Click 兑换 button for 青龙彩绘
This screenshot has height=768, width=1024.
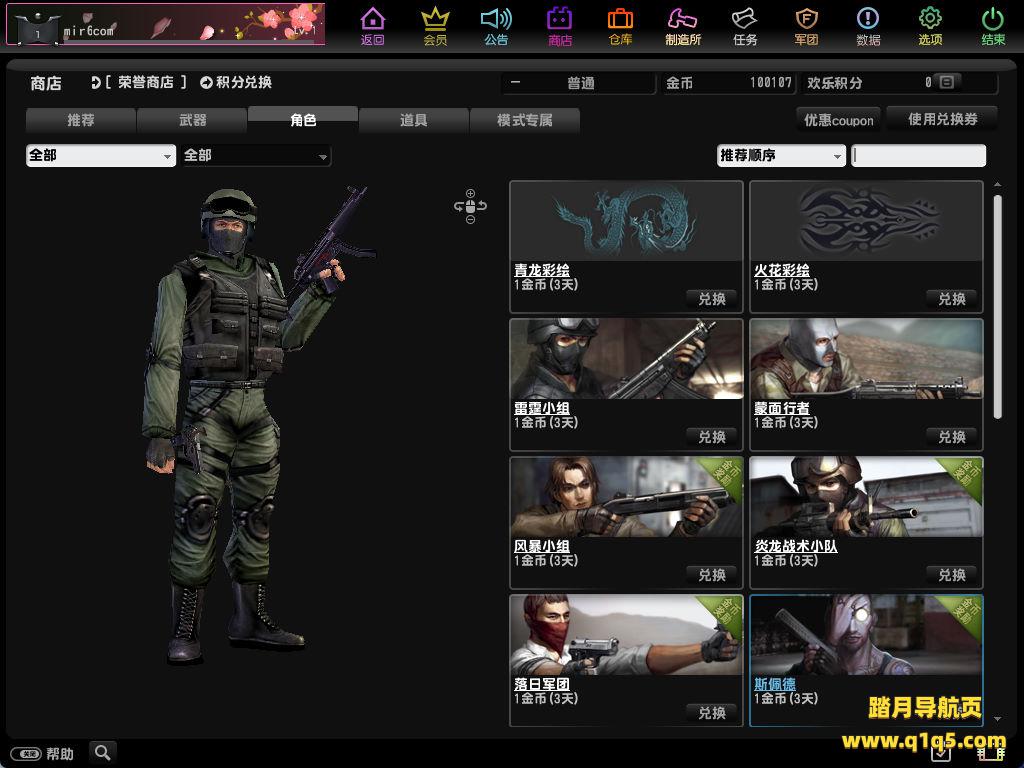tap(712, 299)
